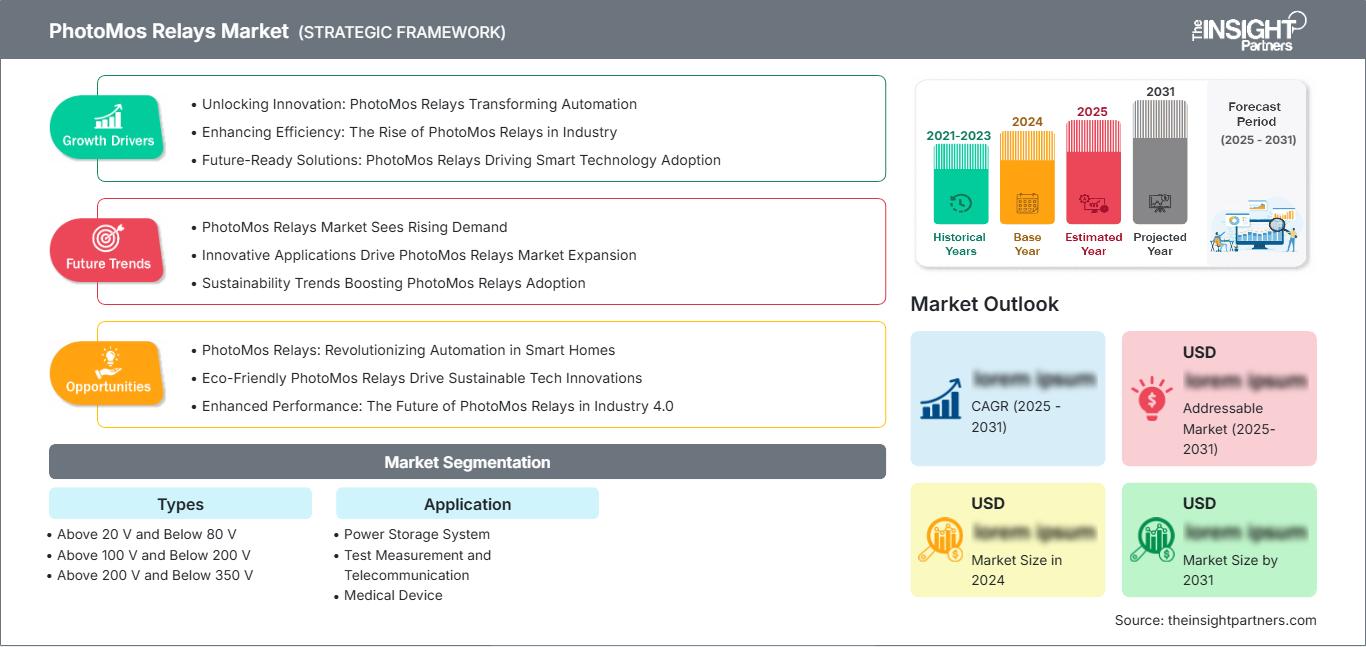The image size is (1366, 647).
Task: Click the Future Trends target icon
Action: 107,238
